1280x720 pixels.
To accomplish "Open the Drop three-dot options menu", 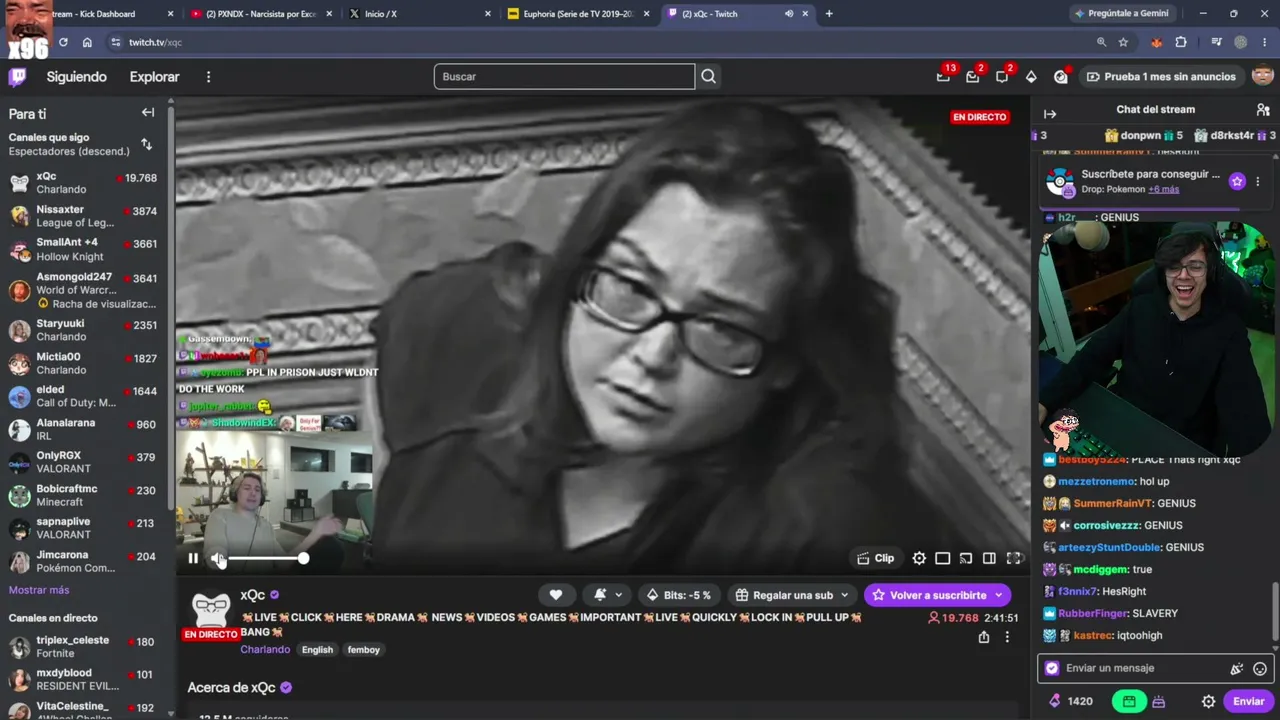I will pyautogui.click(x=1258, y=181).
